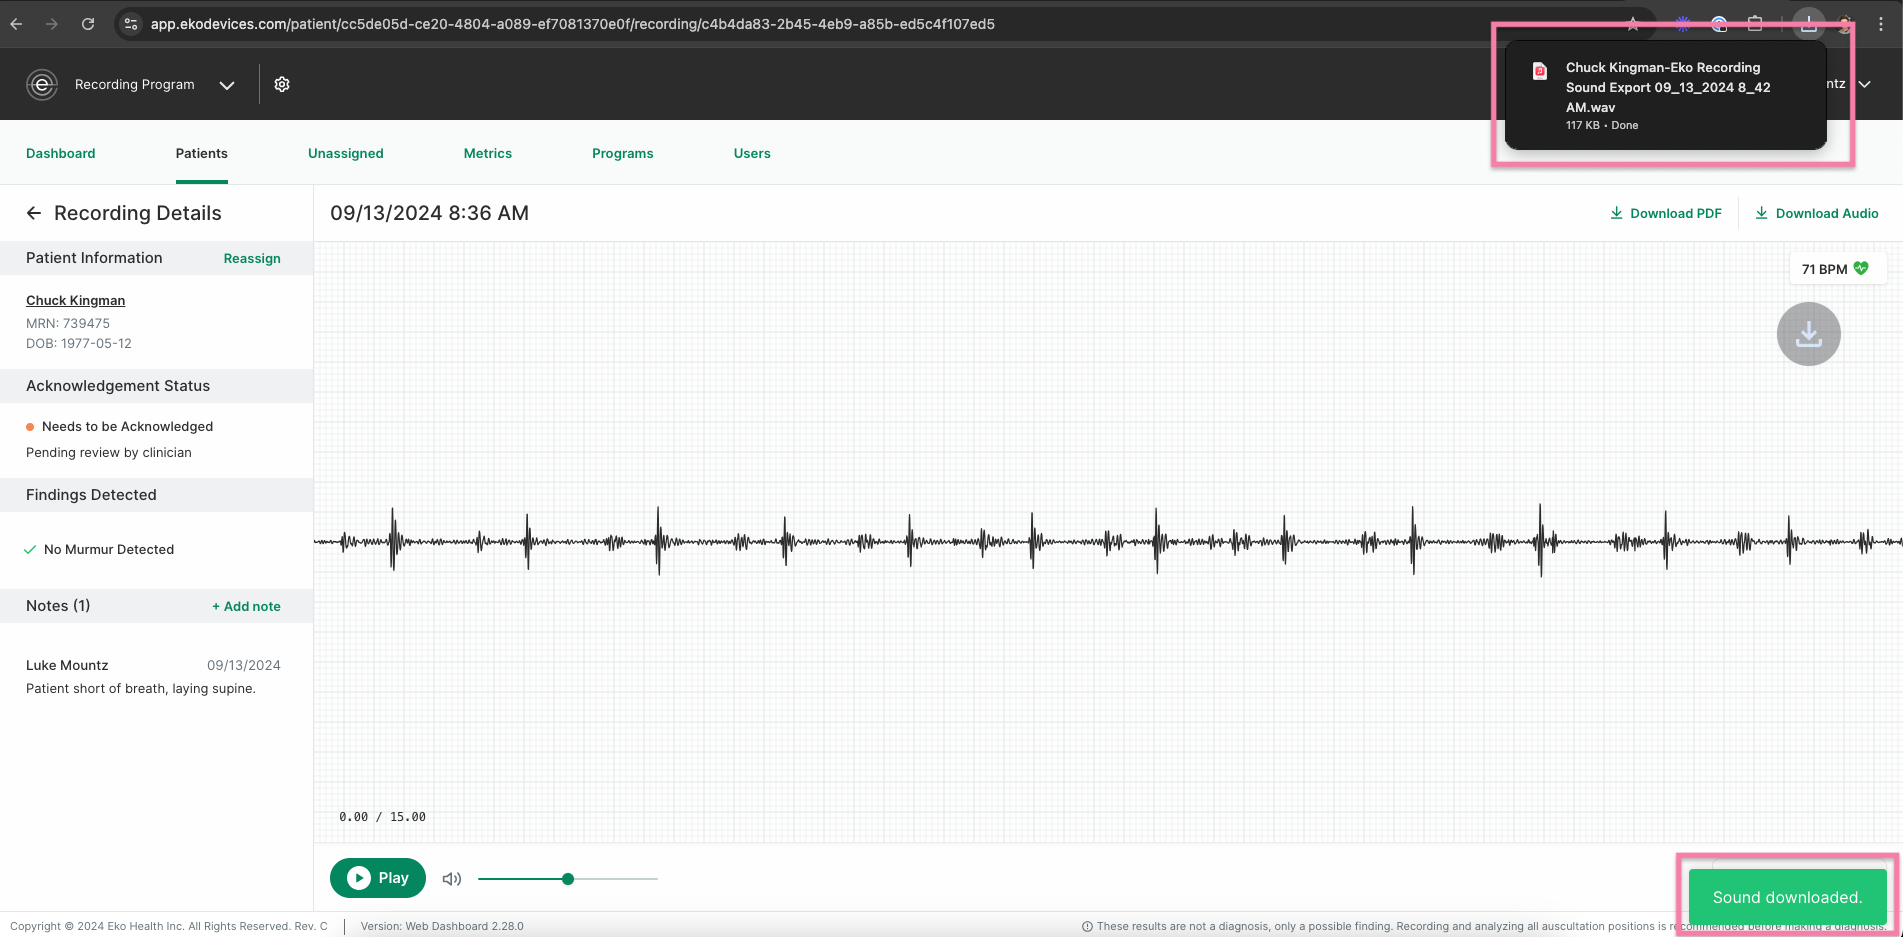This screenshot has width=1903, height=937.
Task: Click the DOB: 1977-05-12 text
Action: pyautogui.click(x=79, y=343)
